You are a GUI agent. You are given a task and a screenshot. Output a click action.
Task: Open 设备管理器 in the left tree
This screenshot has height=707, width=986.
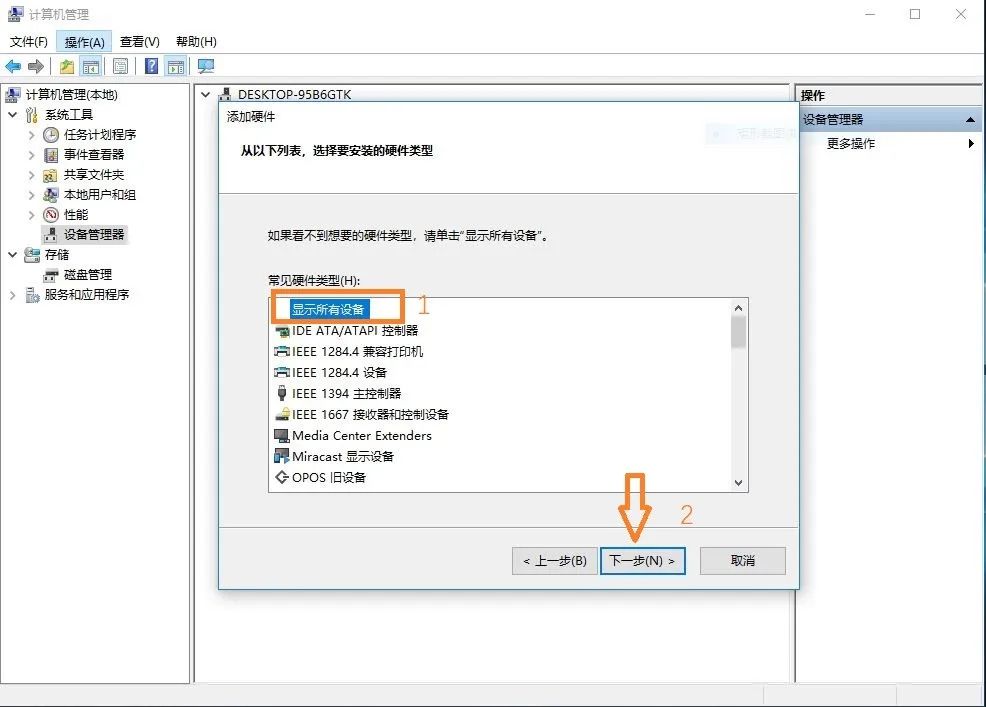[x=94, y=235]
